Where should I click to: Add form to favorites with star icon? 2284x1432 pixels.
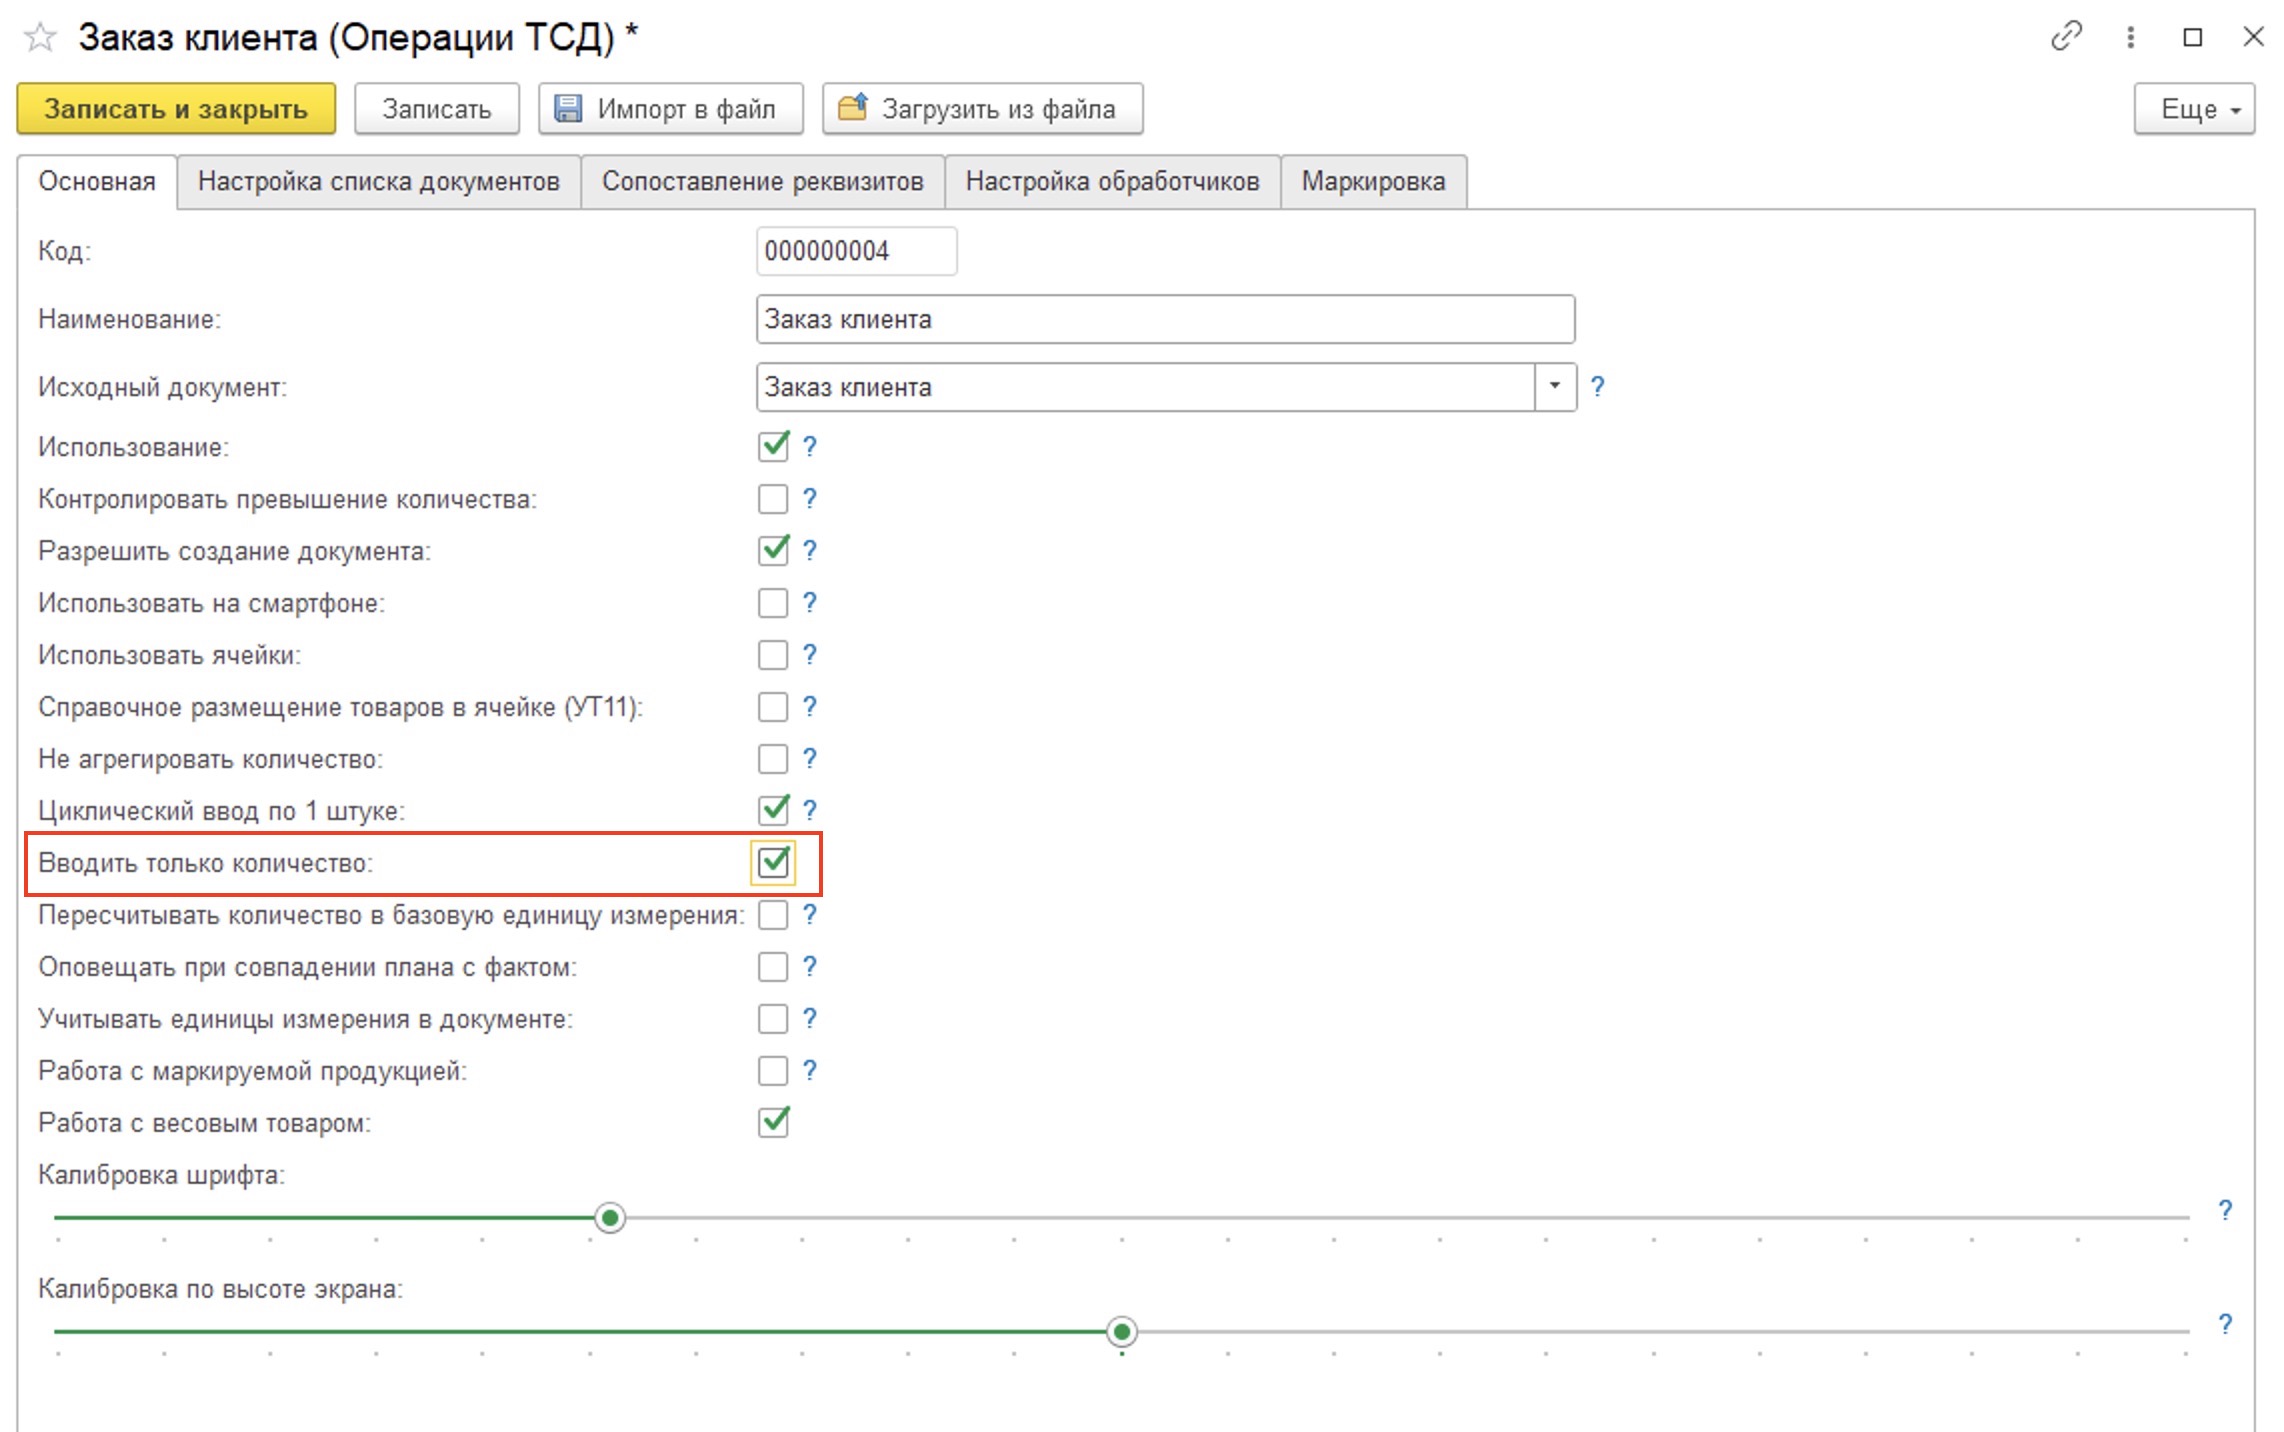pos(40,38)
